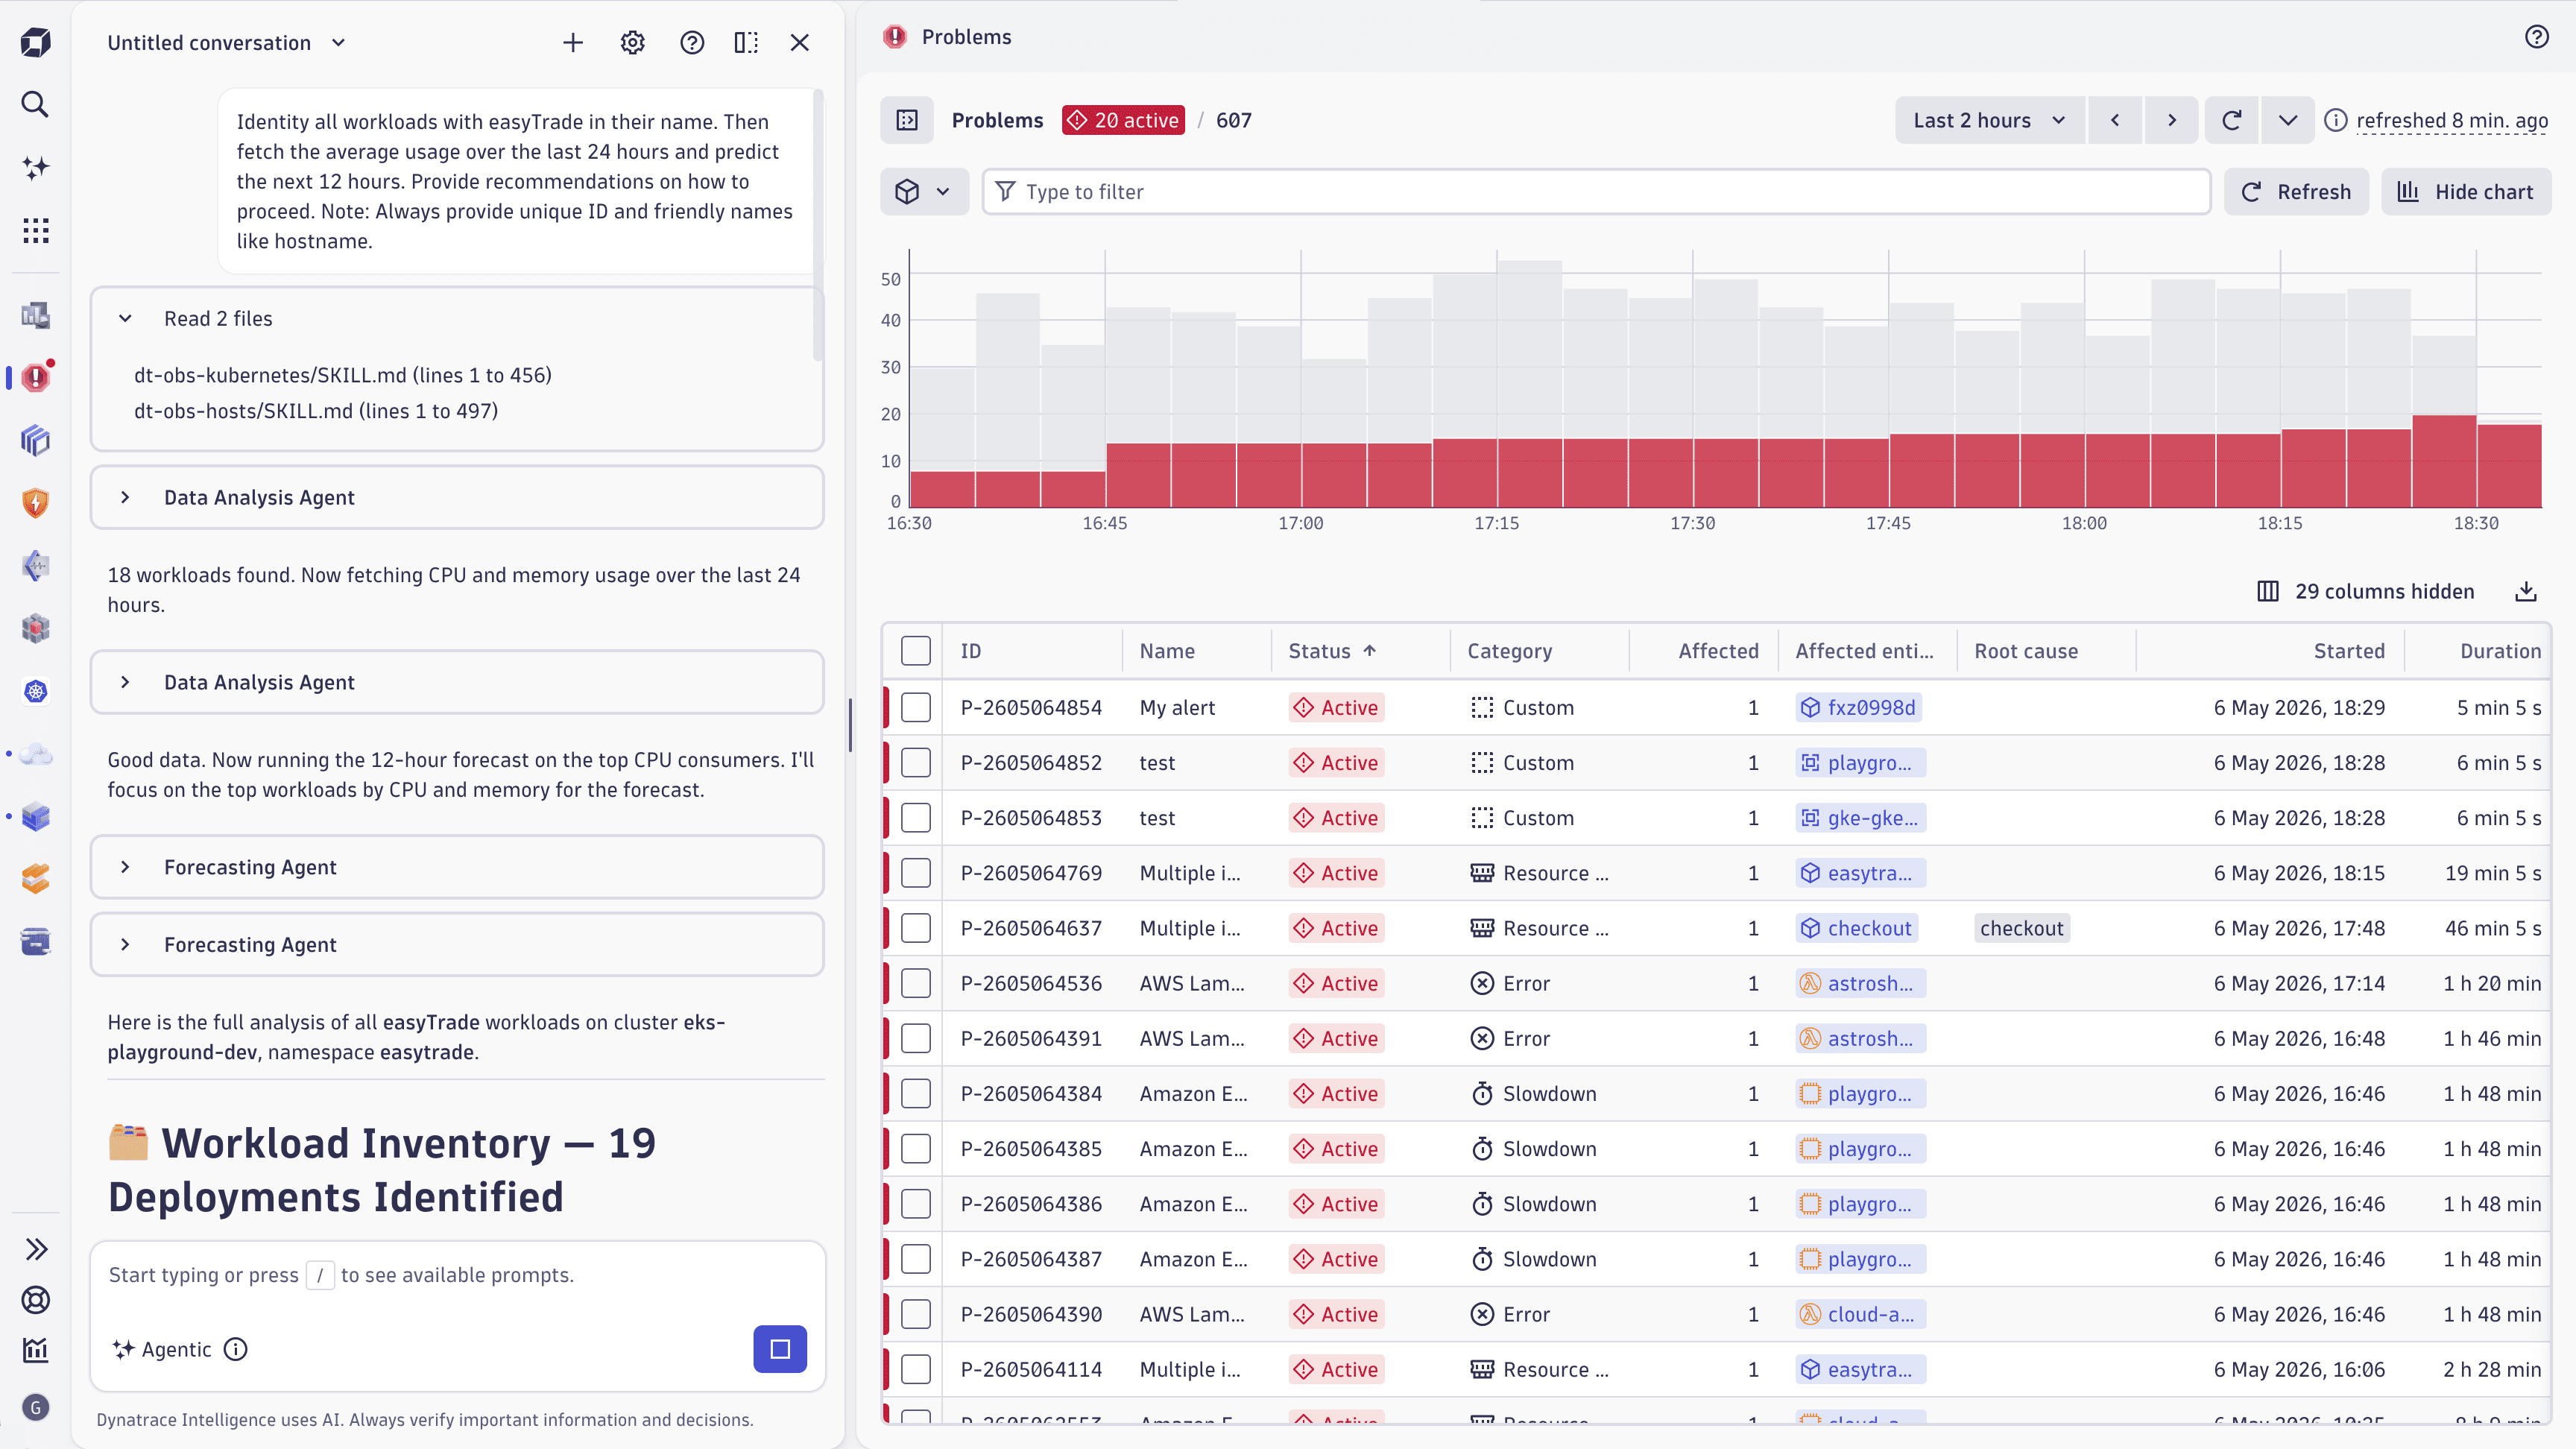Open the Clouds app icon in sidebar
The height and width of the screenshot is (1449, 2576).
pos(36,754)
